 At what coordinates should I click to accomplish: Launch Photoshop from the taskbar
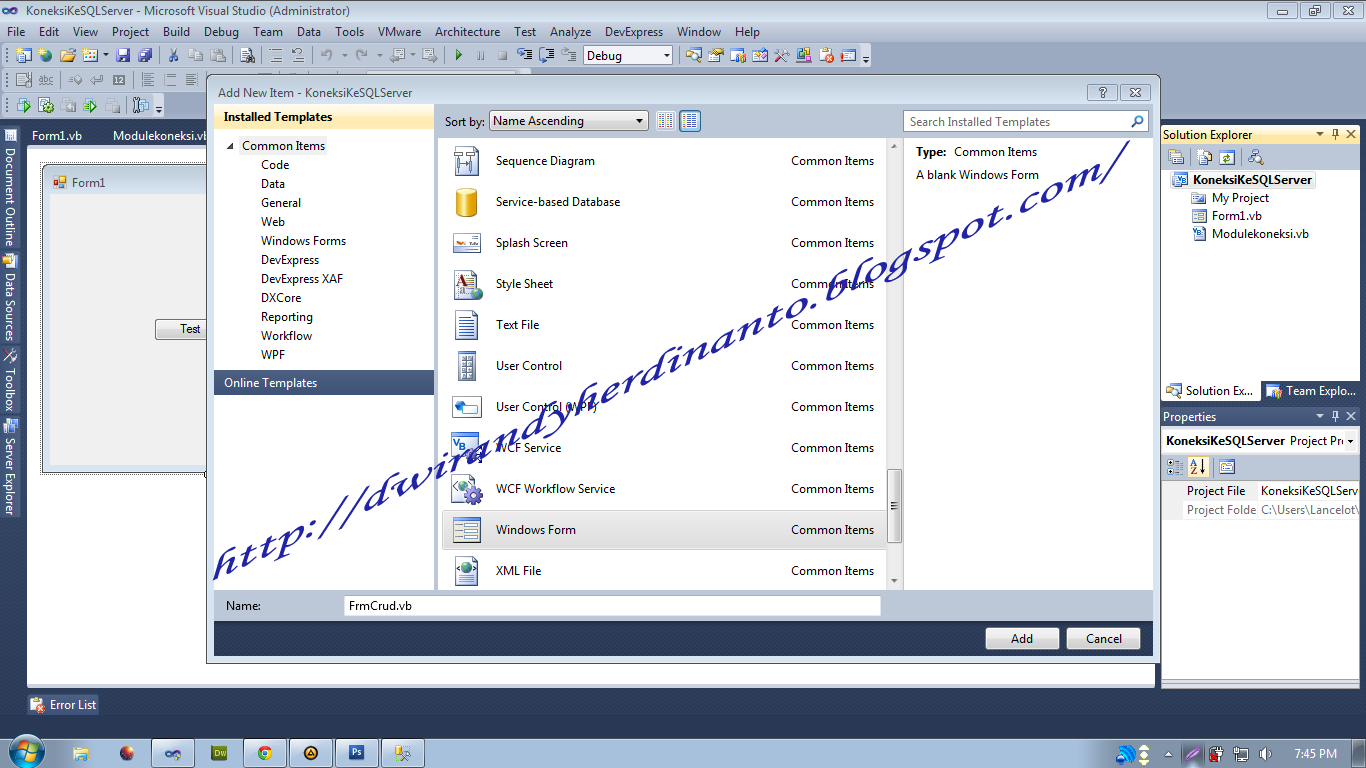click(356, 752)
